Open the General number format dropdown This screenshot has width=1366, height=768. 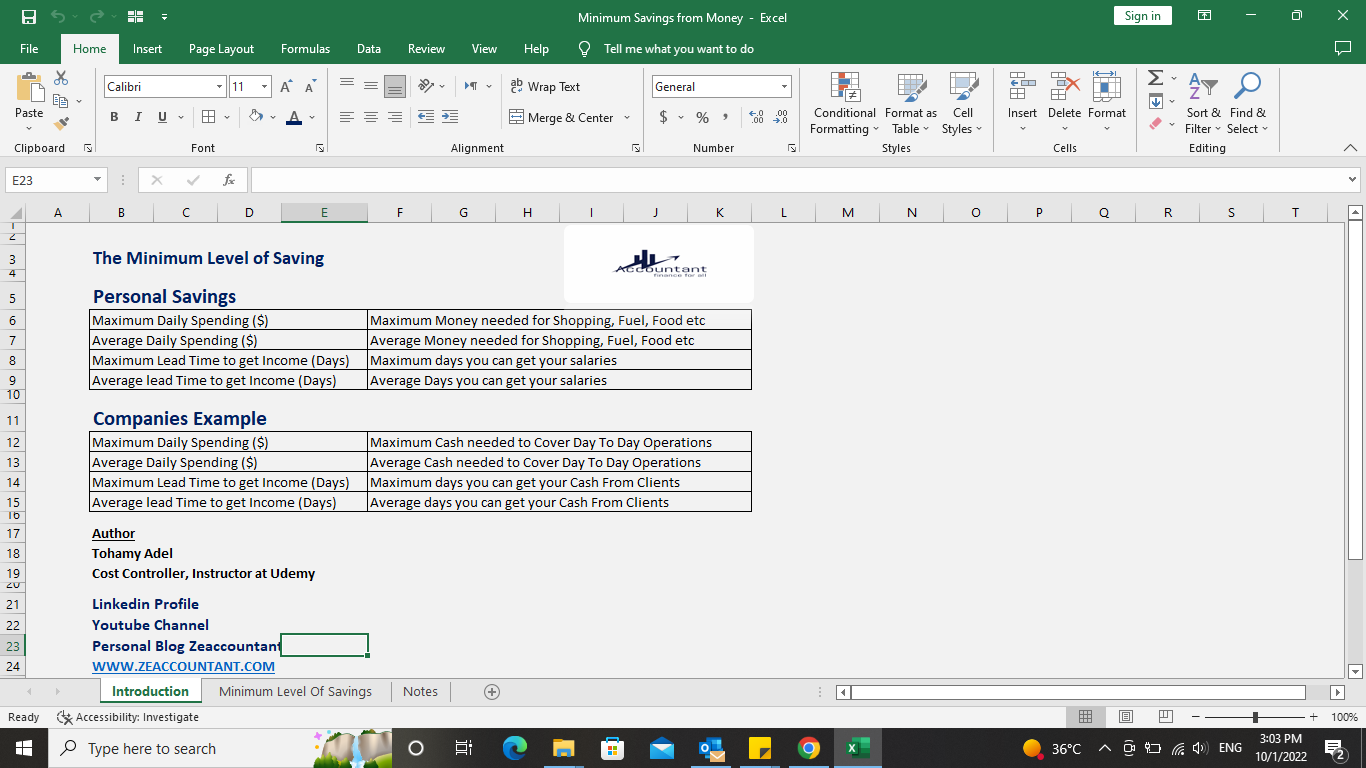tap(784, 87)
